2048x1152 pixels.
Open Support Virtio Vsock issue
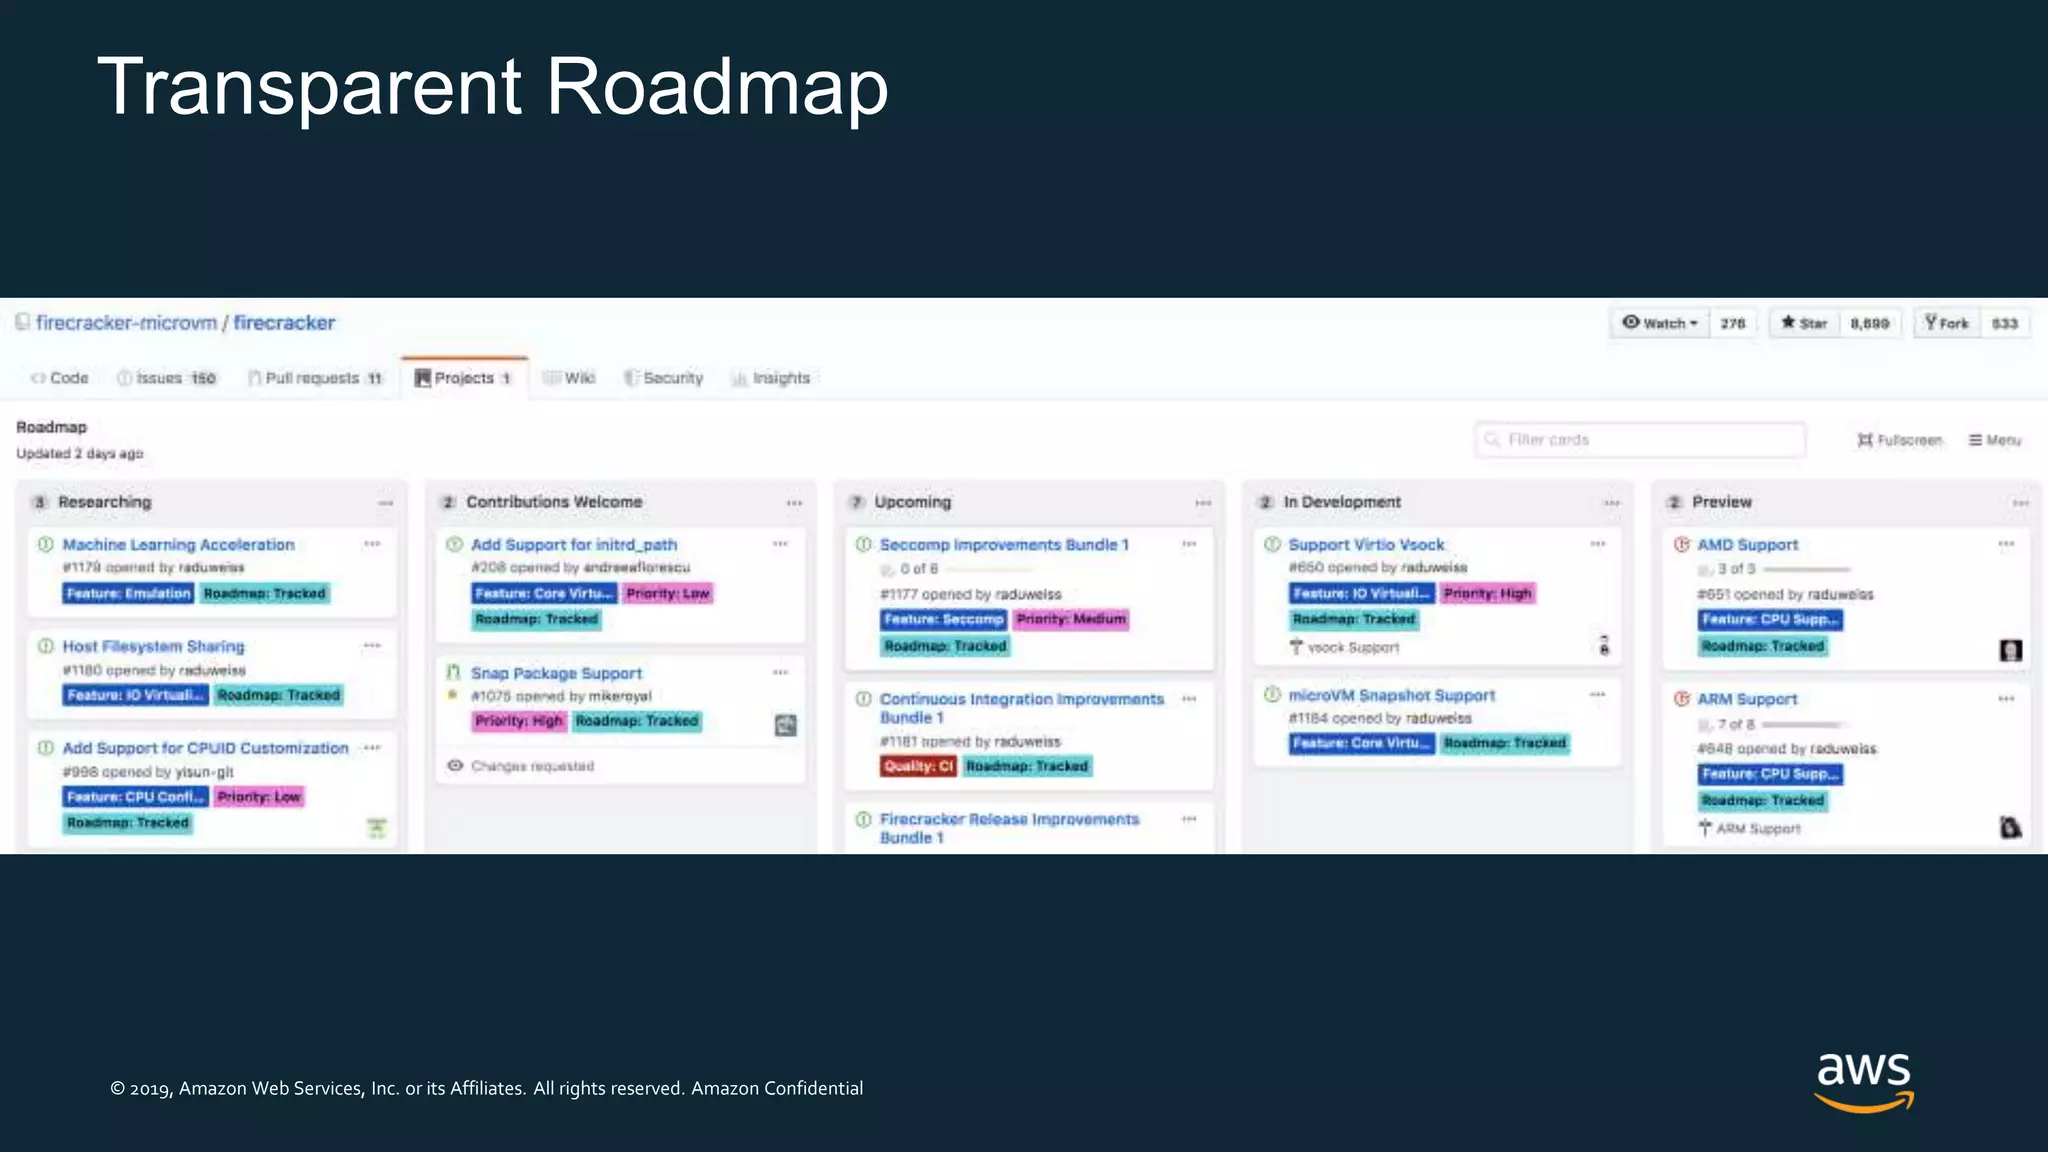pos(1366,545)
